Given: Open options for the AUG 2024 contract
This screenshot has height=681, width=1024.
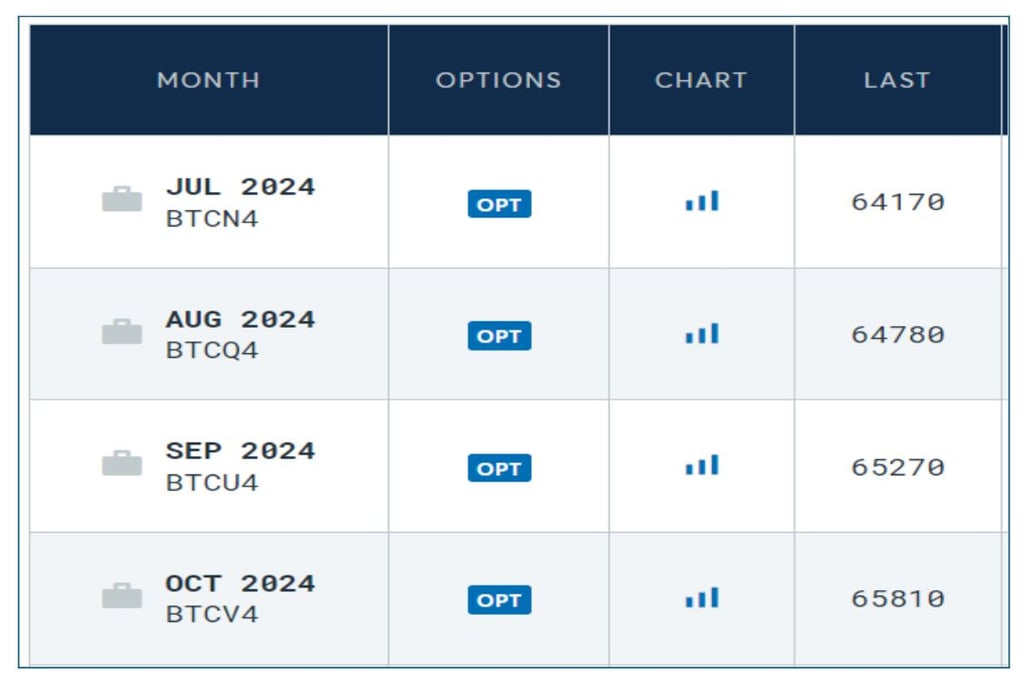Looking at the screenshot, I should [x=499, y=336].
